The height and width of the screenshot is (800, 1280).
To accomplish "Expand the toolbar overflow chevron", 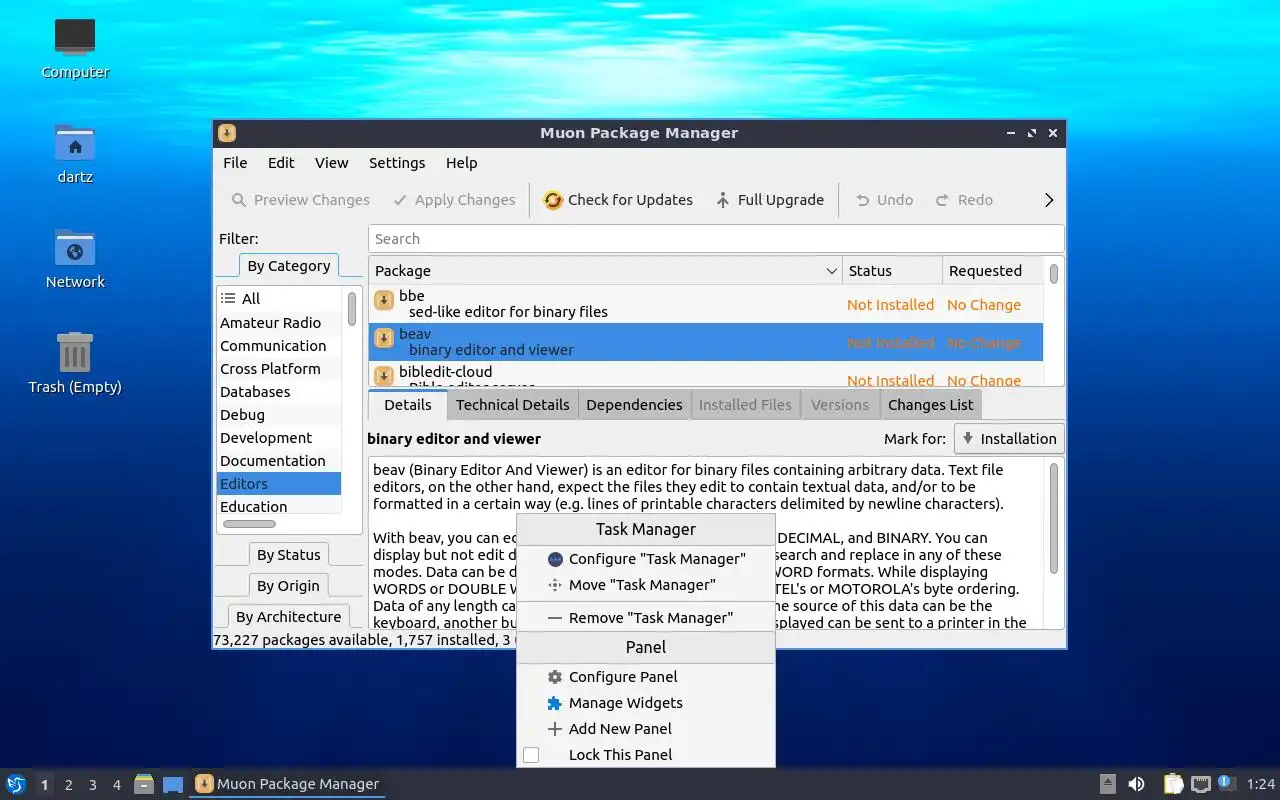I will pos(1049,200).
